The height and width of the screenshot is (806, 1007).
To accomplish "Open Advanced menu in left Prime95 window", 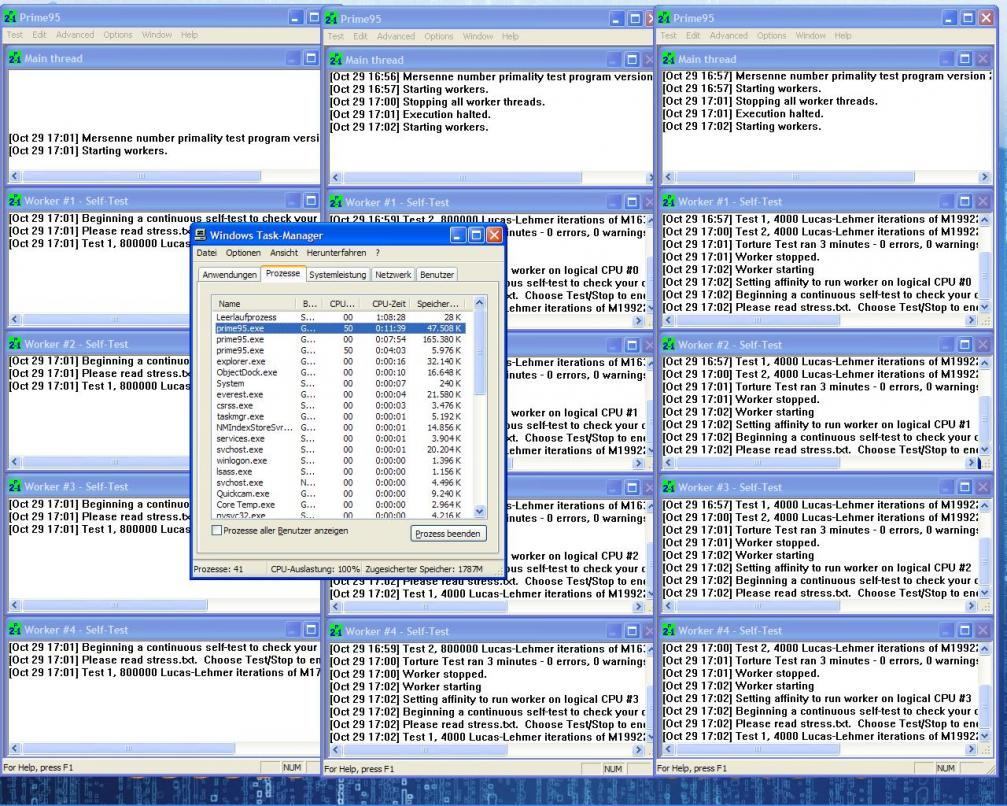I will tap(74, 35).
